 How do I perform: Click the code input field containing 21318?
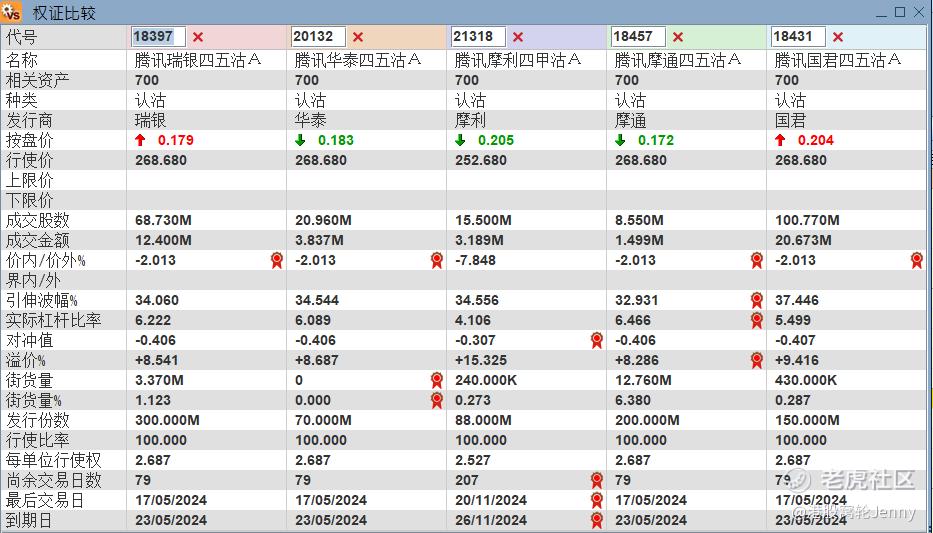tap(478, 36)
